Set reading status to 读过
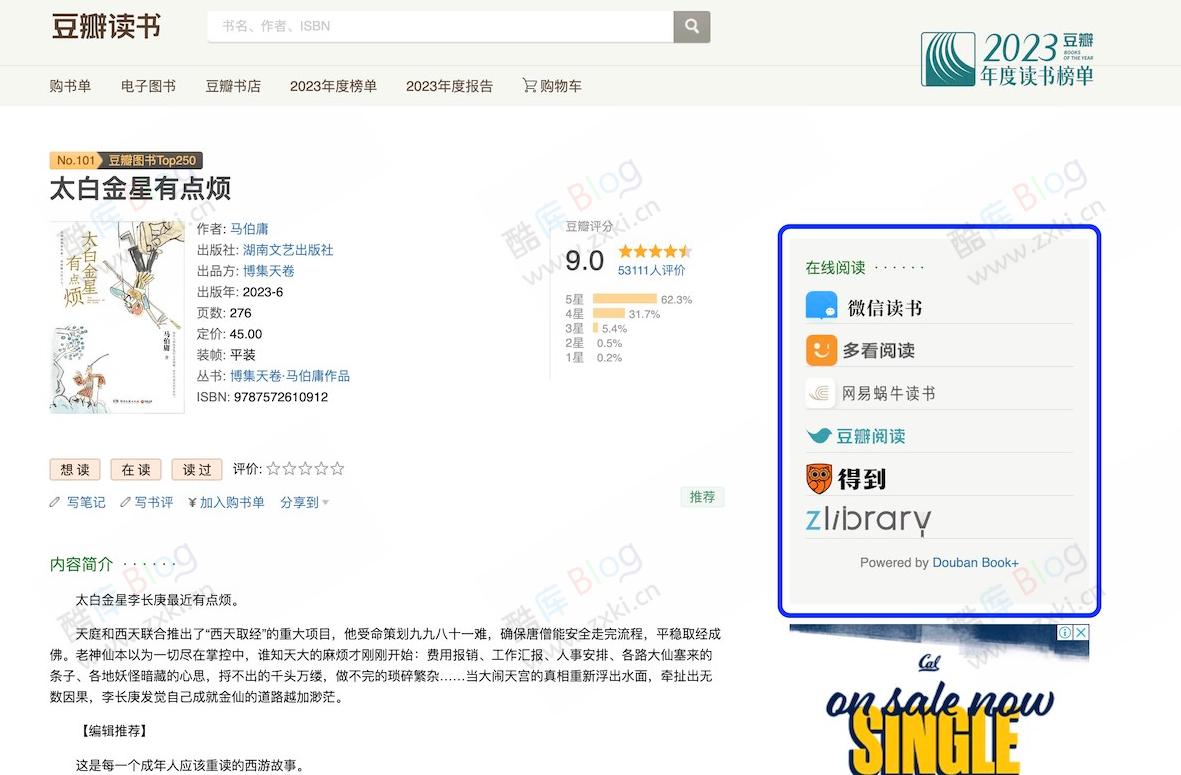Image resolution: width=1181 pixels, height=775 pixels. 196,469
